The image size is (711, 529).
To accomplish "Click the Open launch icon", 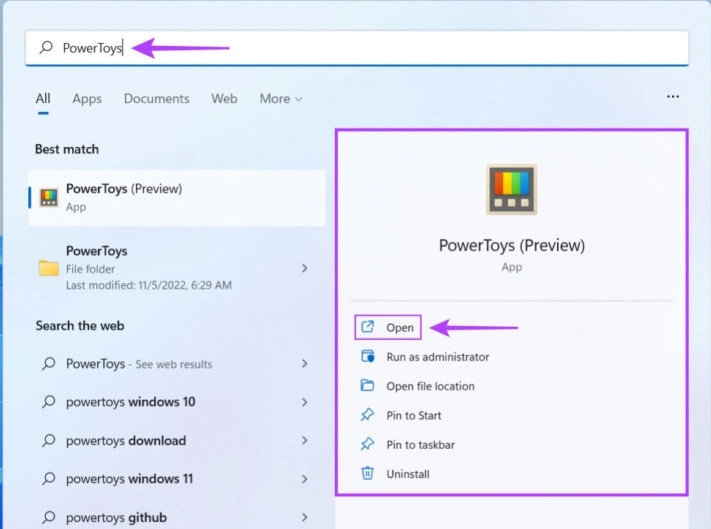I will click(367, 326).
